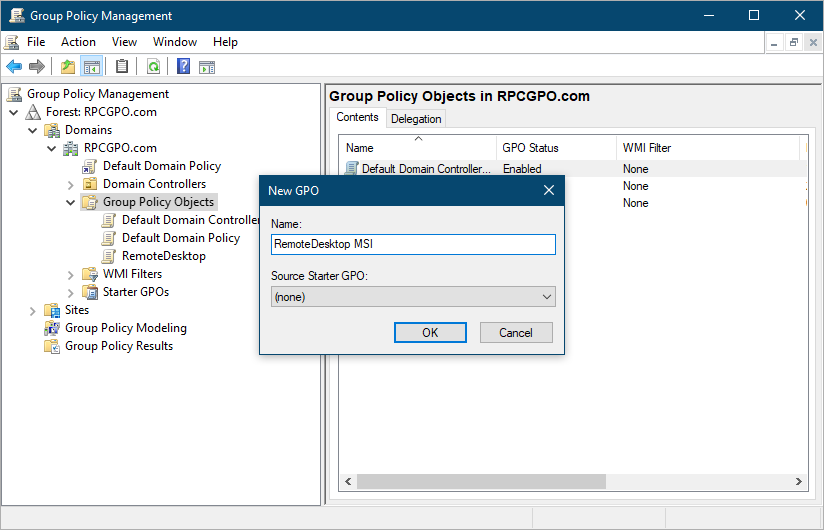Click the GPO Name text field
This screenshot has height=530, width=824.
(x=412, y=245)
